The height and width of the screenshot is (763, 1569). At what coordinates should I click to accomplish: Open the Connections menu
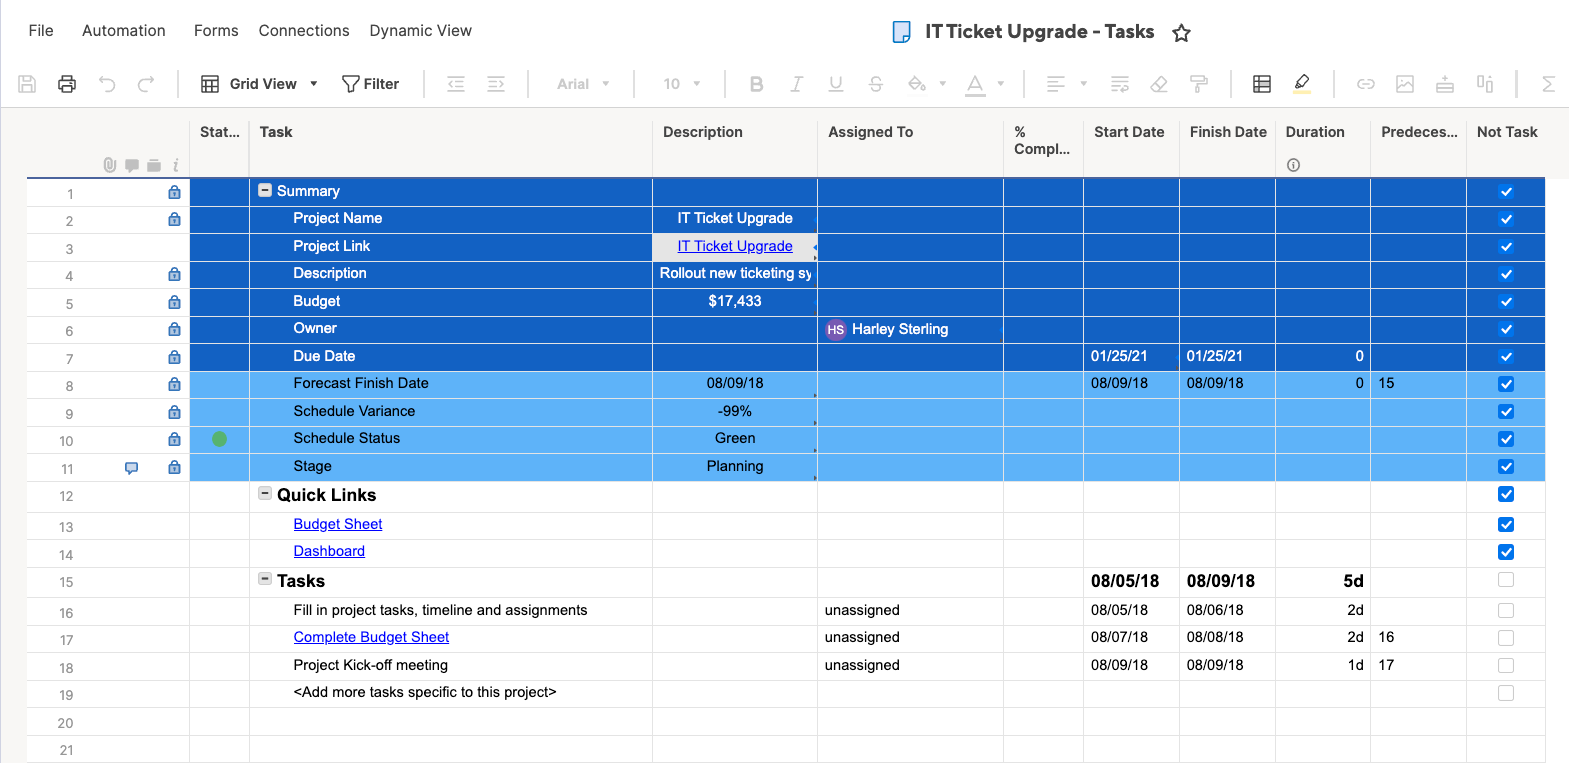(x=304, y=31)
